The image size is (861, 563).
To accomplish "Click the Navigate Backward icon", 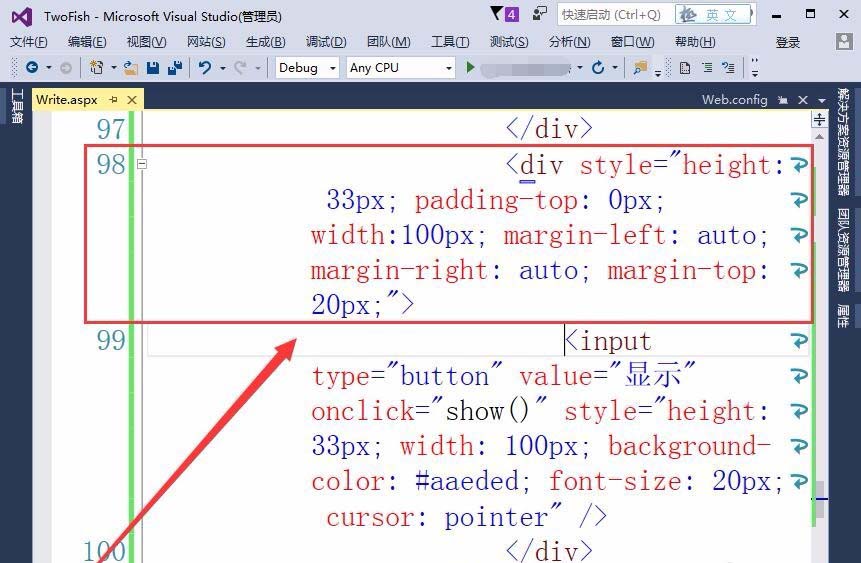I will pos(32,68).
